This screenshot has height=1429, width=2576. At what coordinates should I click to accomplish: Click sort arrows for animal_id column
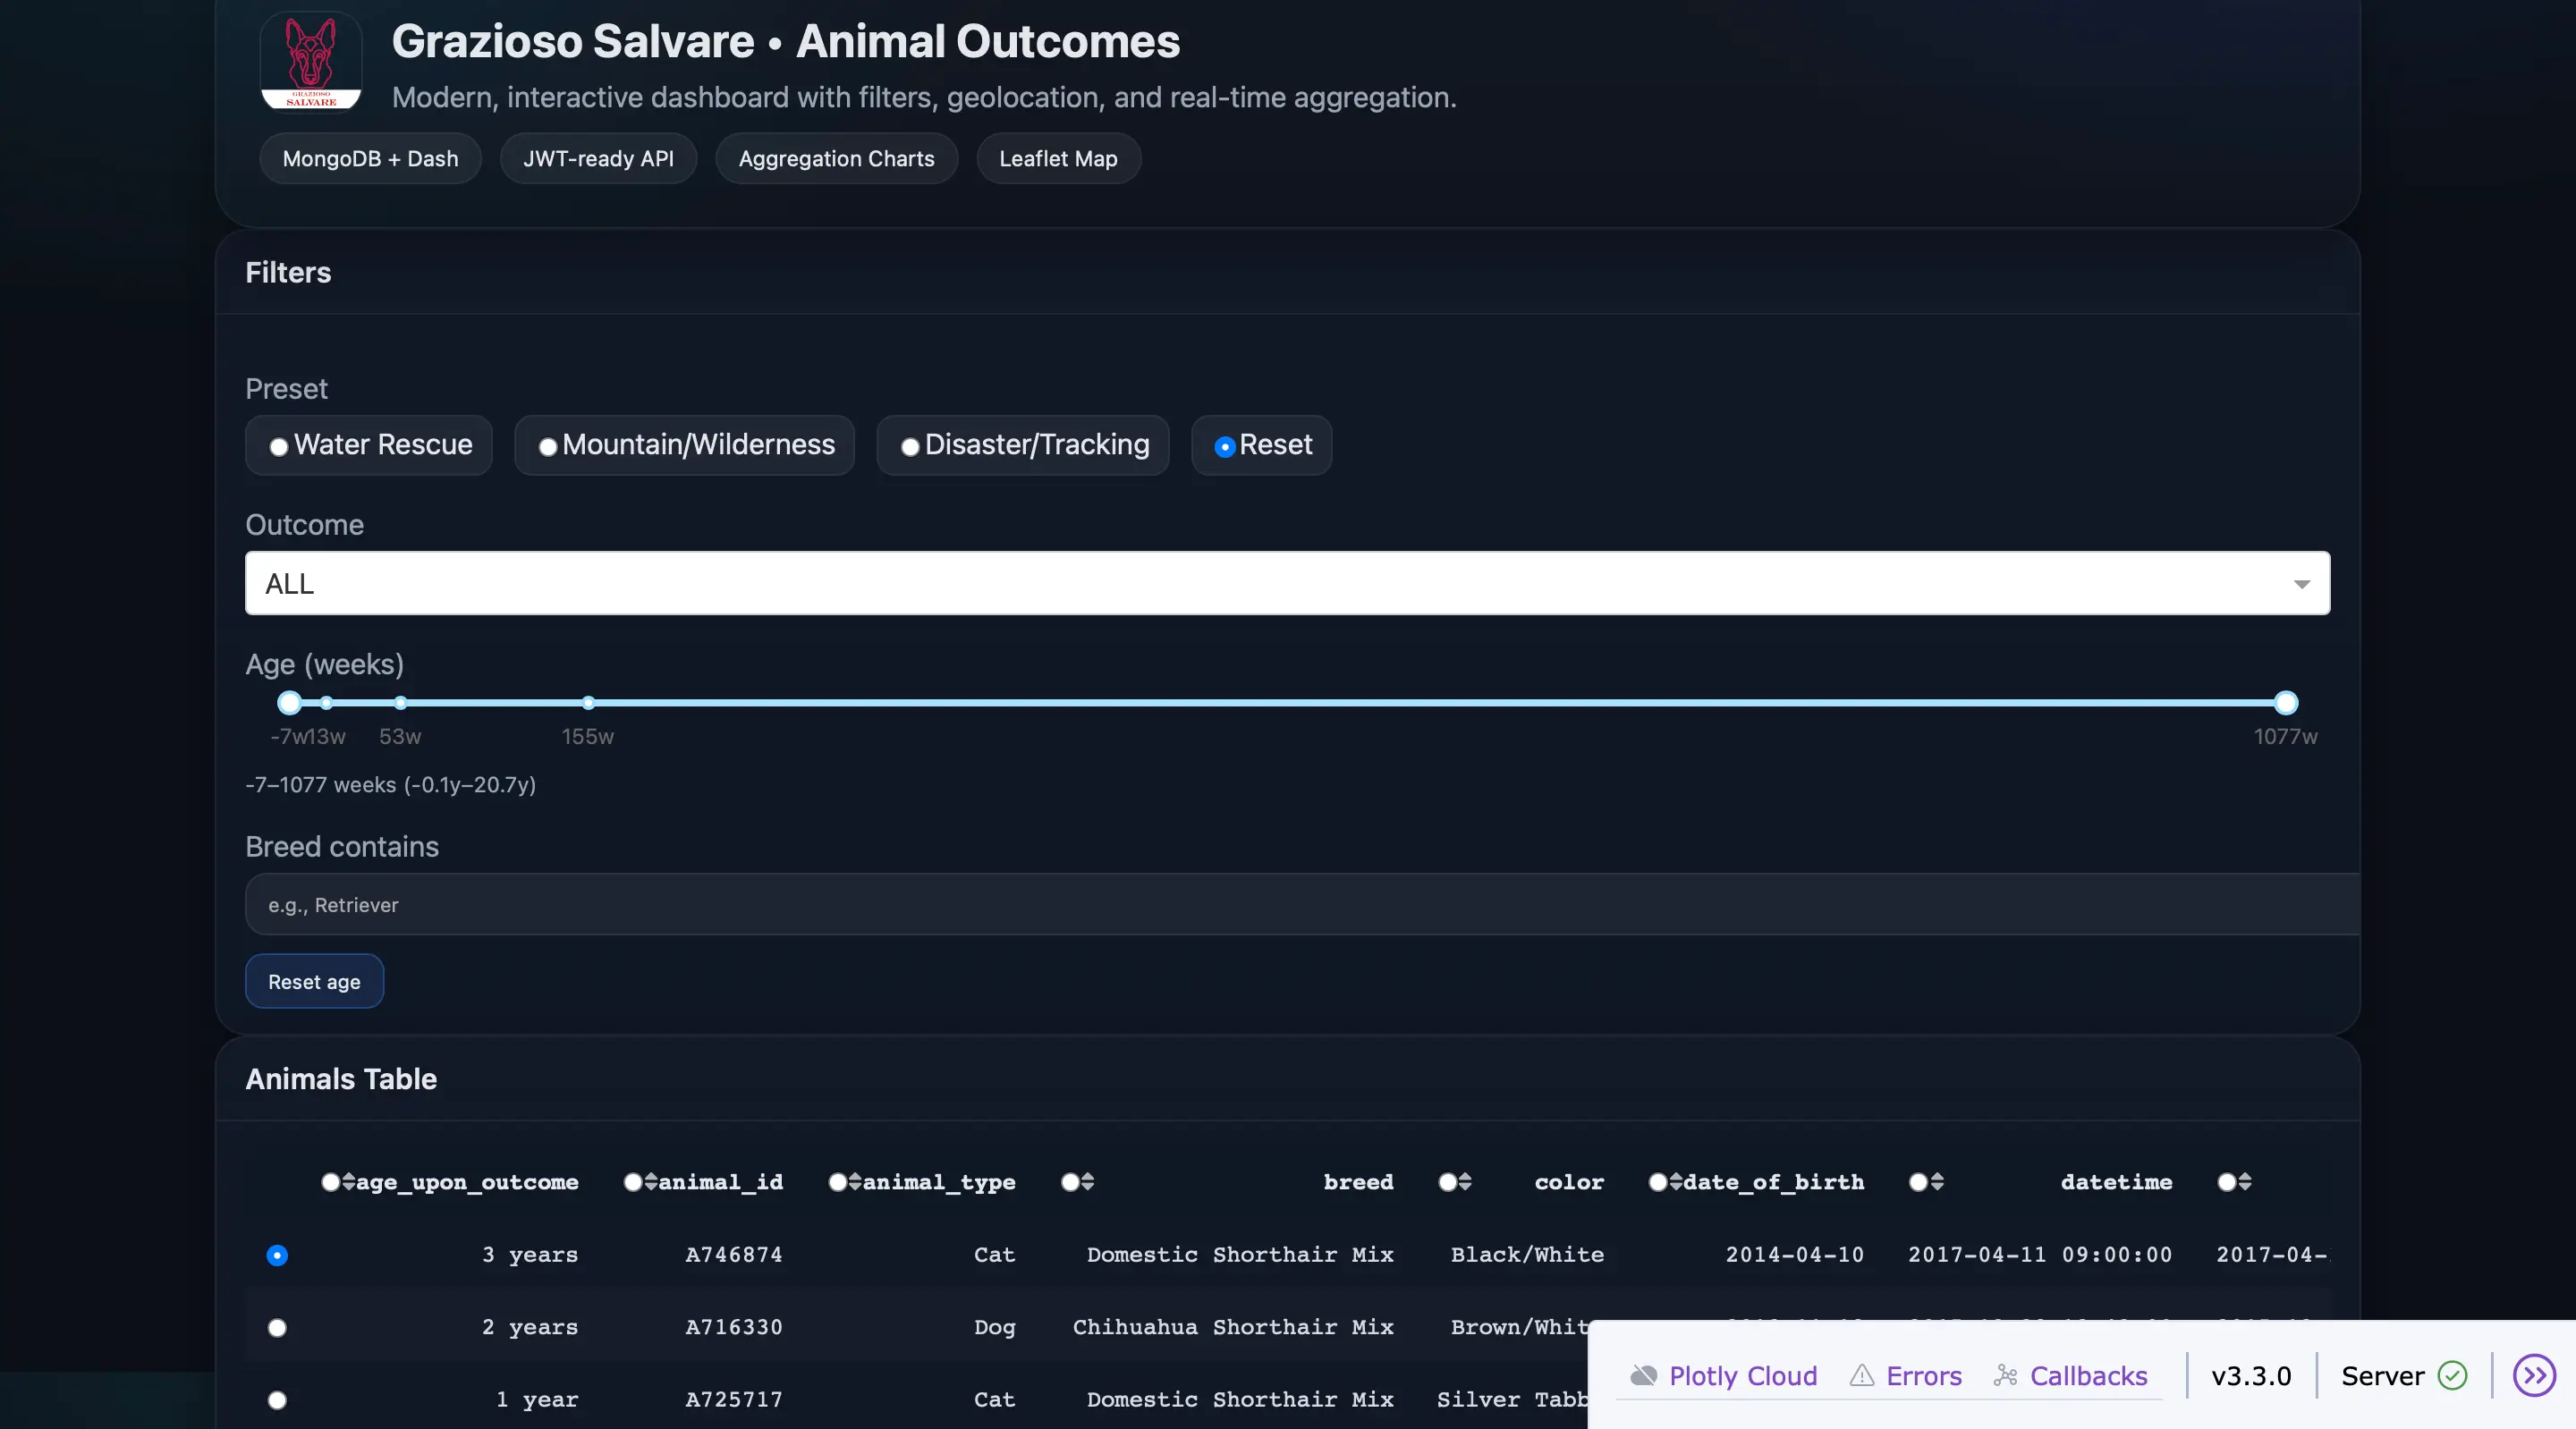coord(651,1182)
